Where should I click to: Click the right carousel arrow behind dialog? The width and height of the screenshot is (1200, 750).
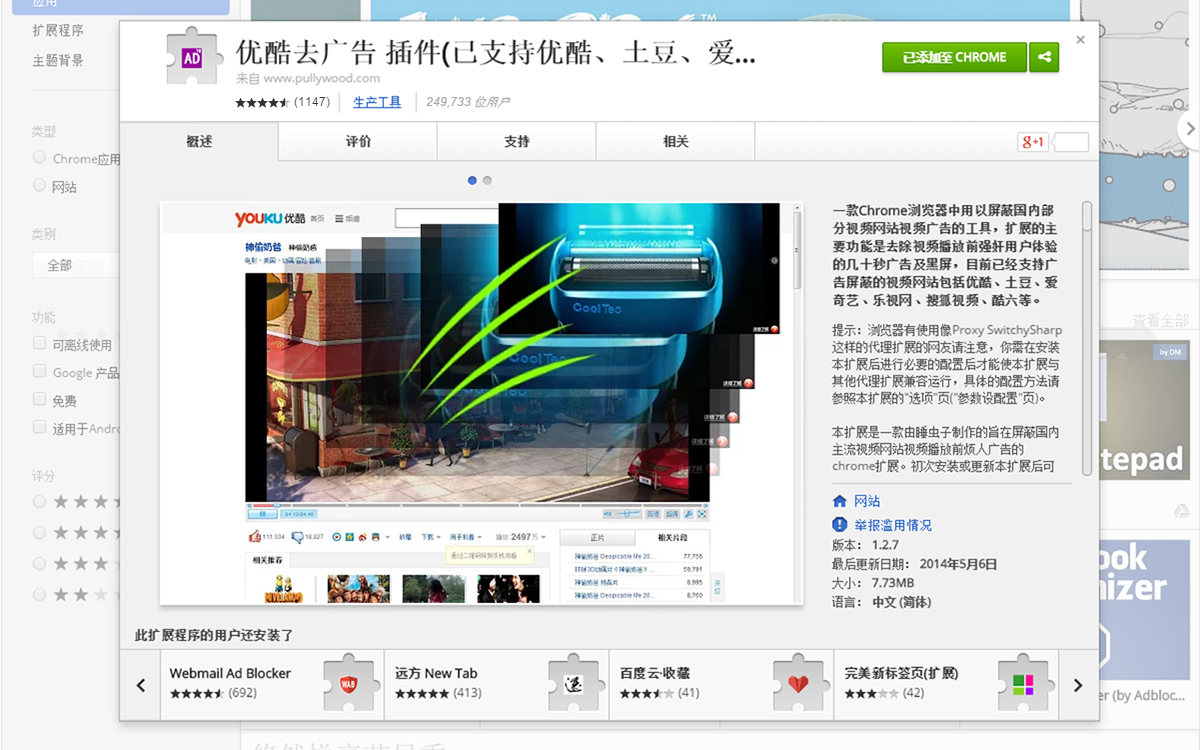(x=1190, y=128)
